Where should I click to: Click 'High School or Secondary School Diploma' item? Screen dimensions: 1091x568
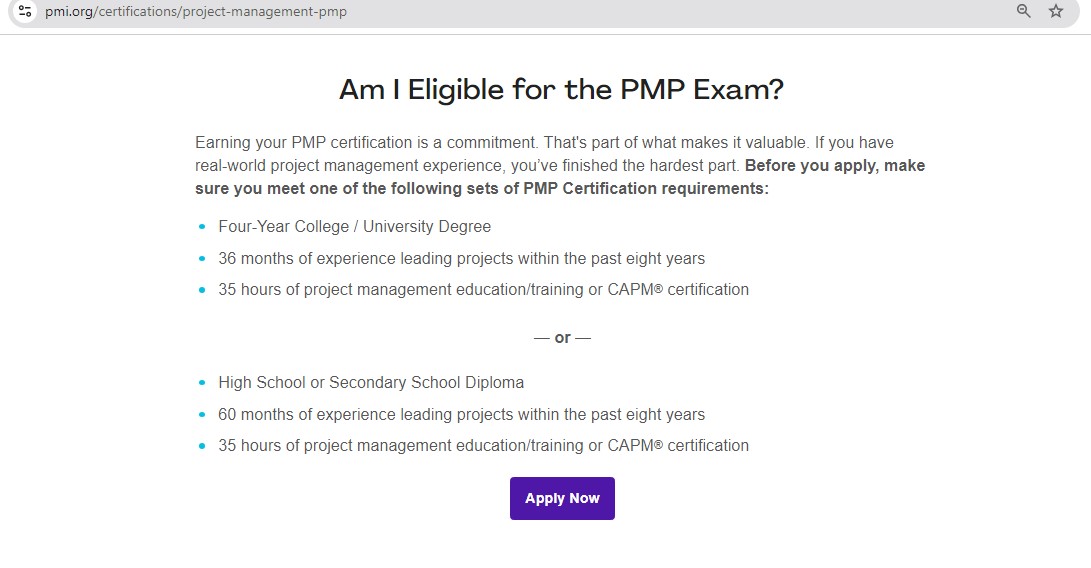[371, 383]
